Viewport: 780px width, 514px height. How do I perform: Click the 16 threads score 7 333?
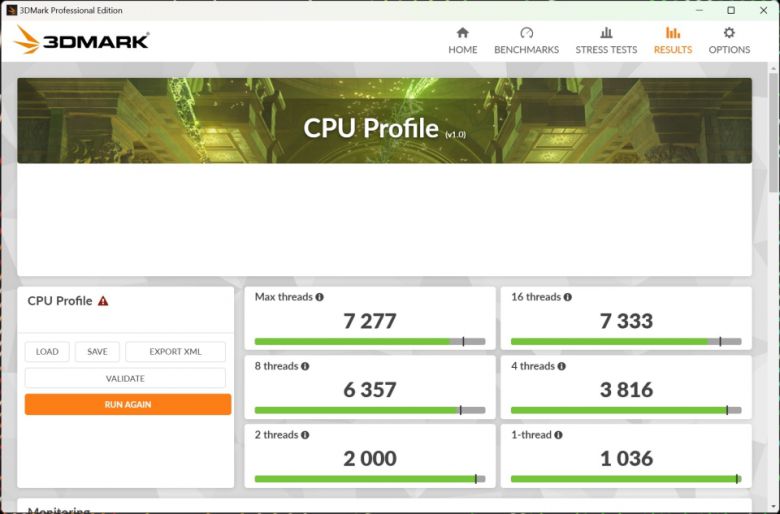(626, 321)
